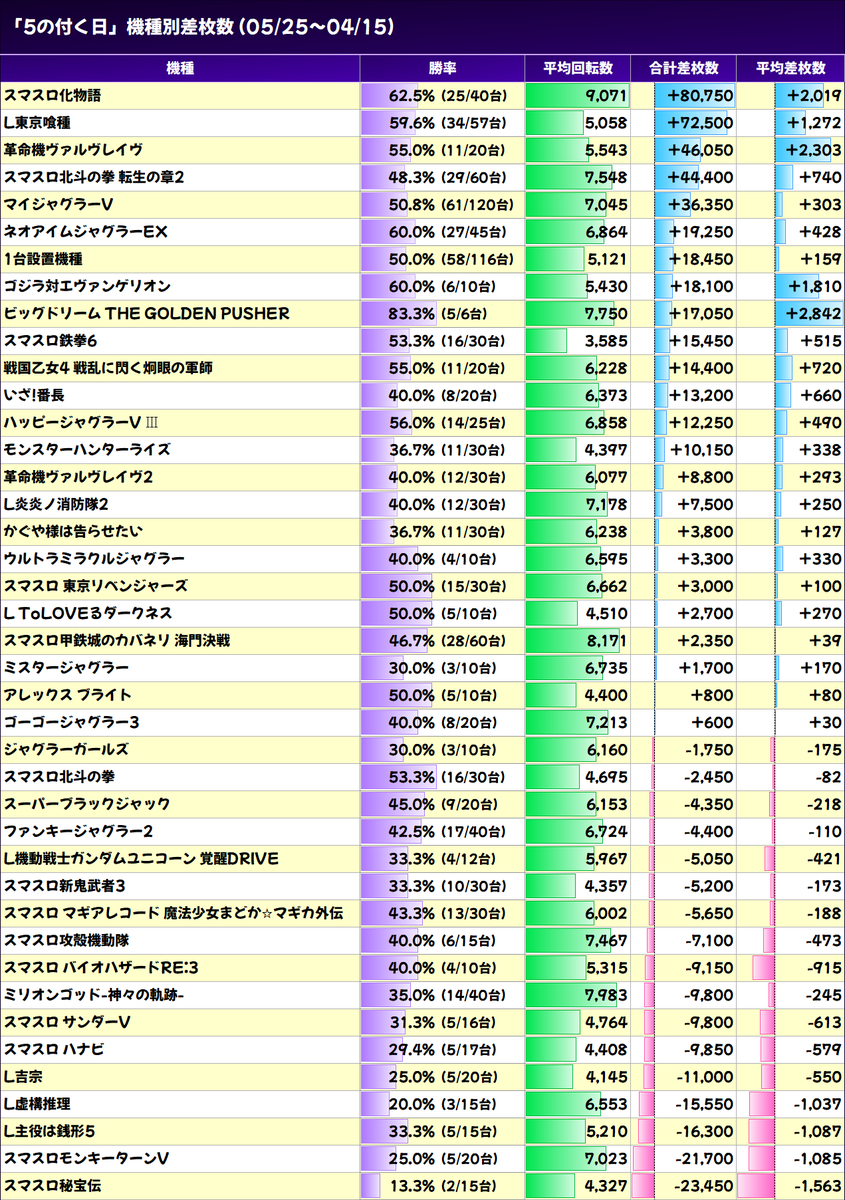Select the スマスロ鉄拳6 machine name
The width and height of the screenshot is (845, 1200).
(x=50, y=341)
